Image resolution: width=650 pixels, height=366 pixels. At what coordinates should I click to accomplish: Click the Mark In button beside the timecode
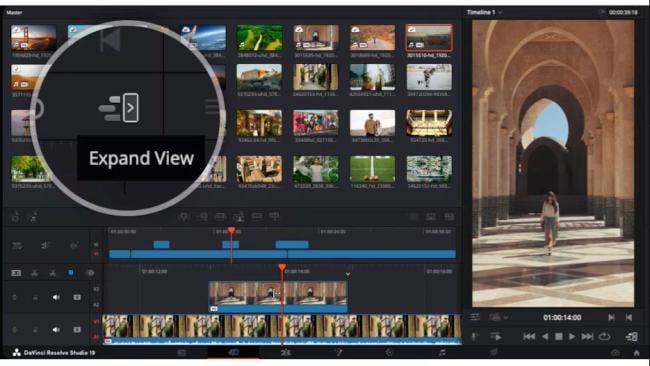[611, 318]
